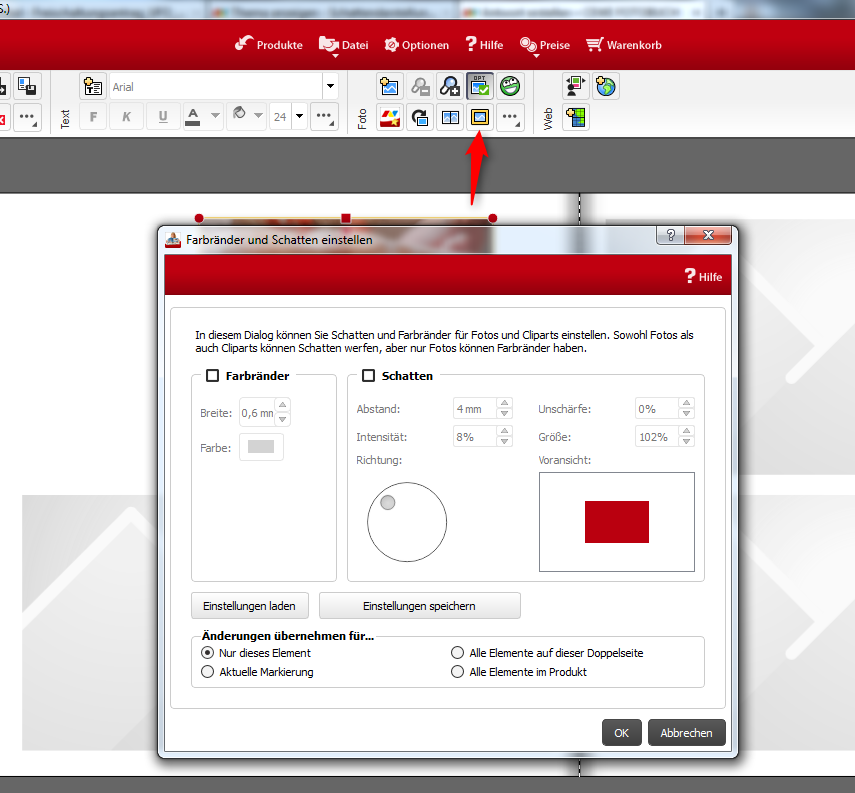This screenshot has height=793, width=855.
Task: Click the border and shadow frame icon
Action: coord(480,117)
